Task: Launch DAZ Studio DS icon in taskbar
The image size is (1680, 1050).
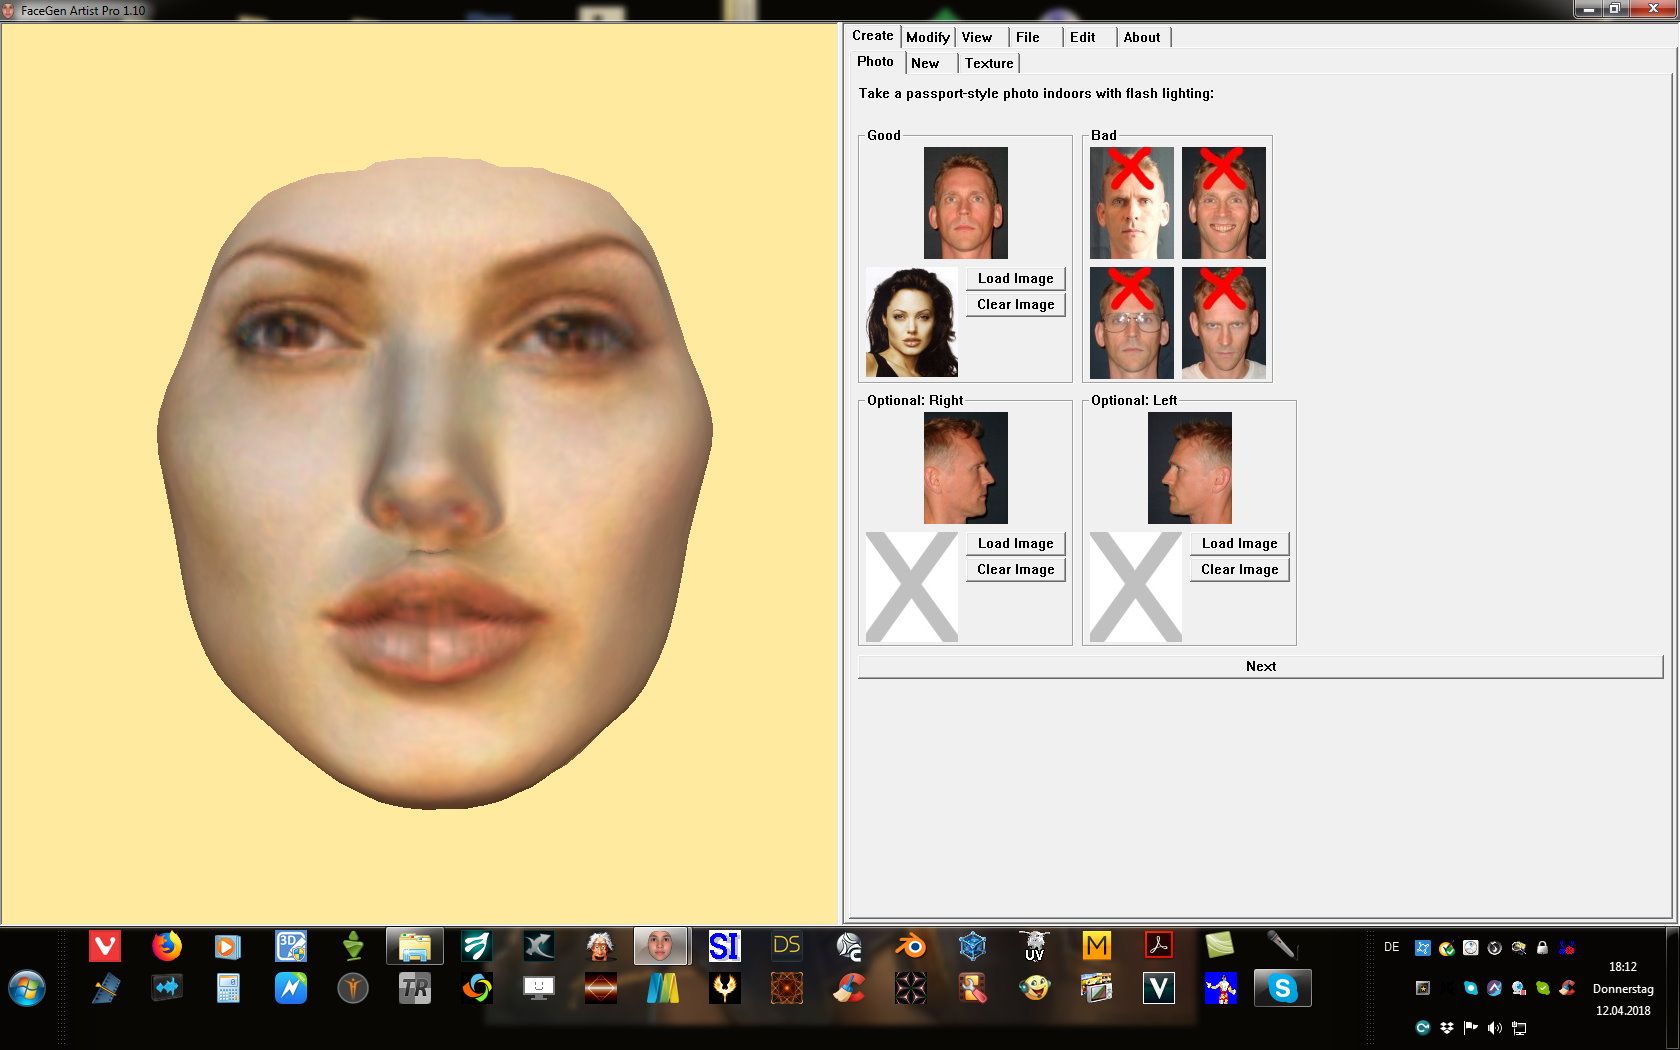Action: (x=786, y=945)
